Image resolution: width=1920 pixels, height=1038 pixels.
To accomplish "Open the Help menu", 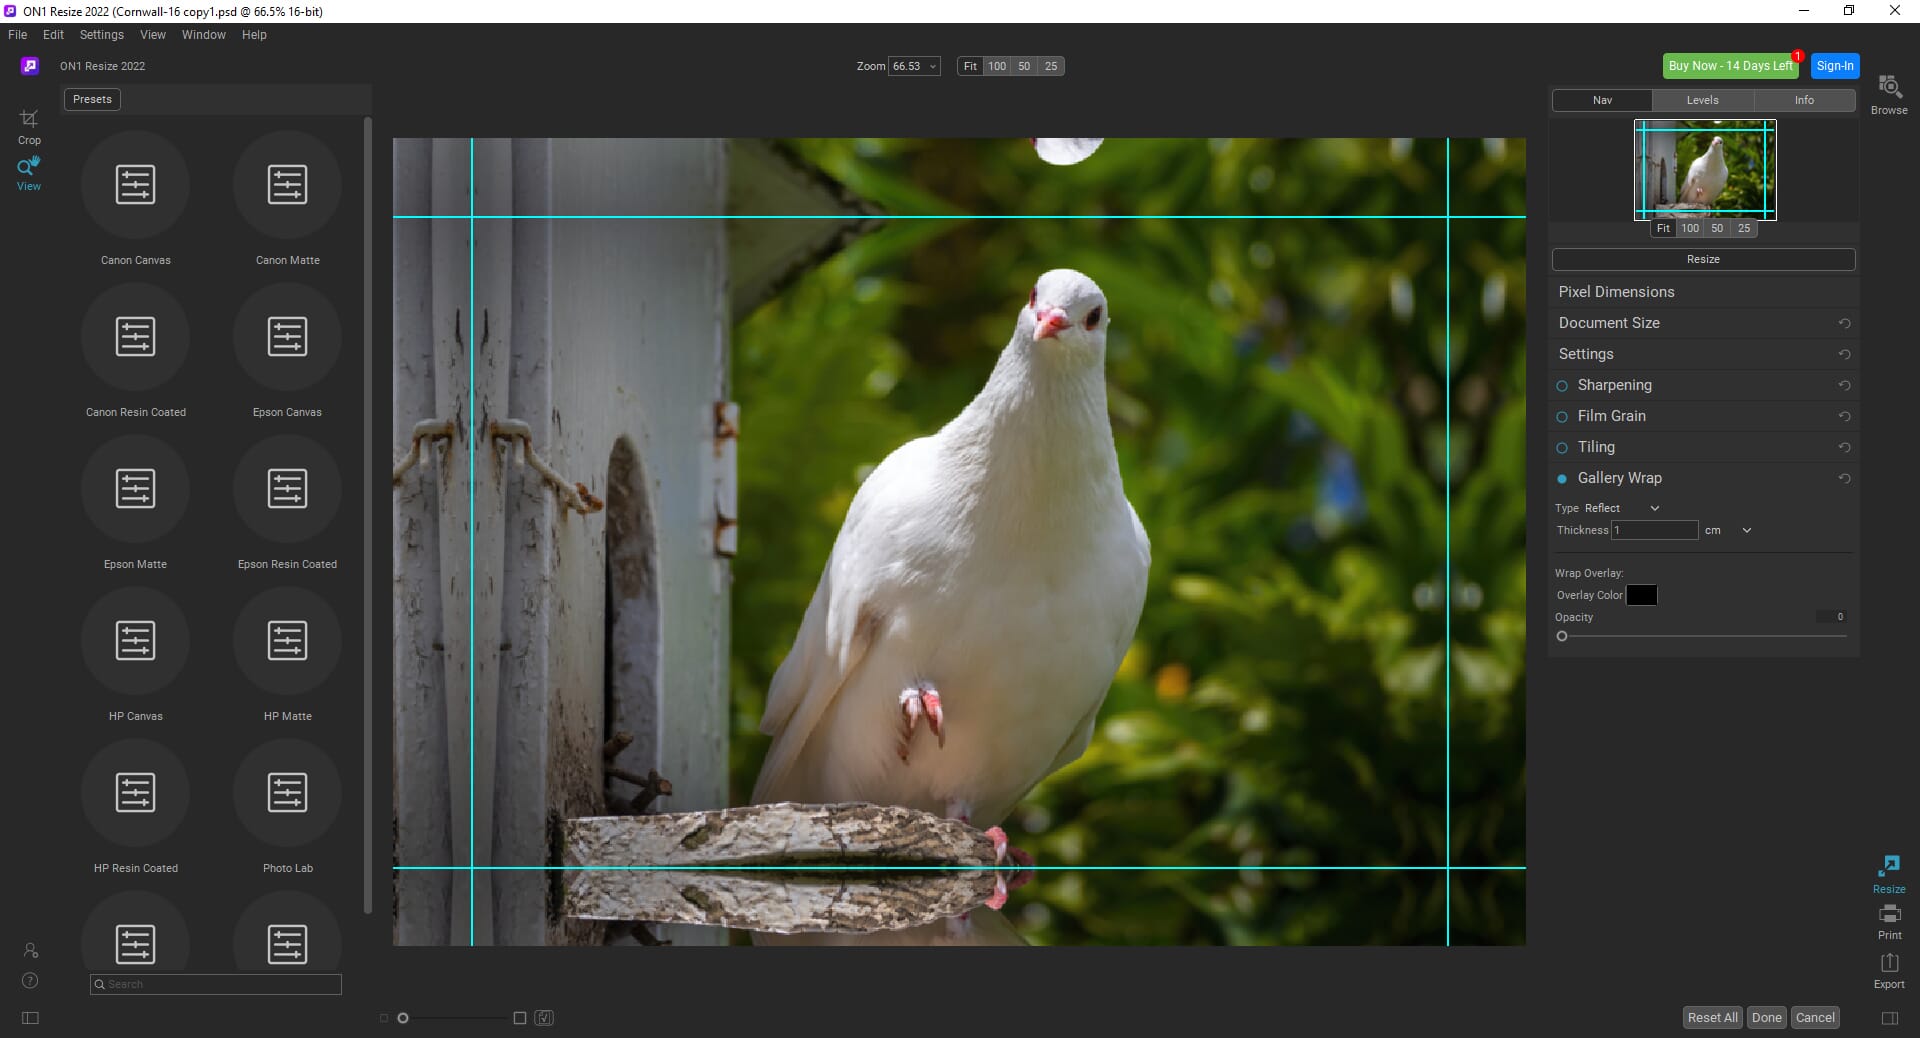I will 254,34.
